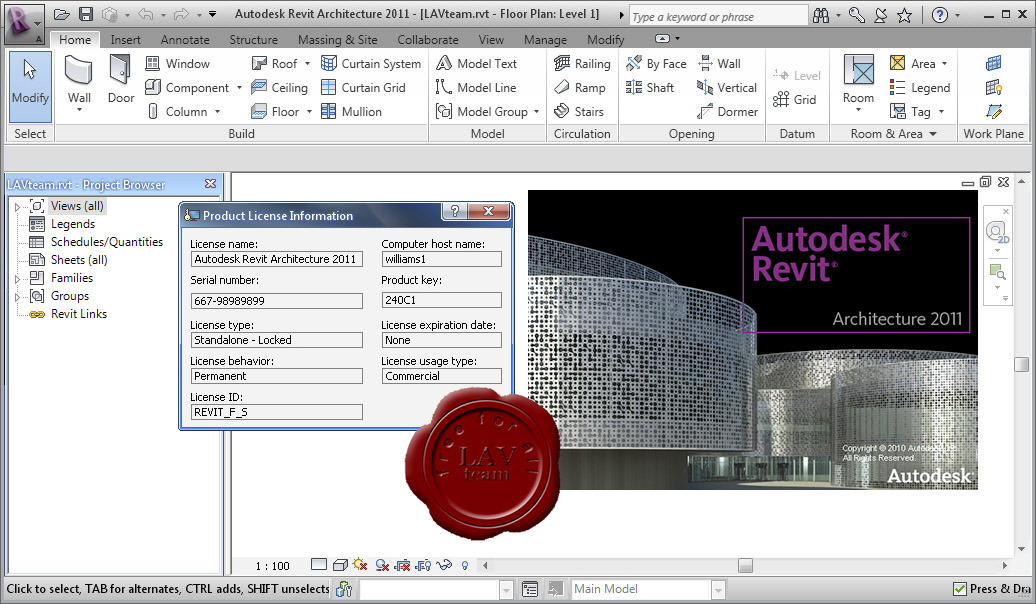This screenshot has height=604, width=1036.
Task: Click the Serial number field
Action: point(276,301)
